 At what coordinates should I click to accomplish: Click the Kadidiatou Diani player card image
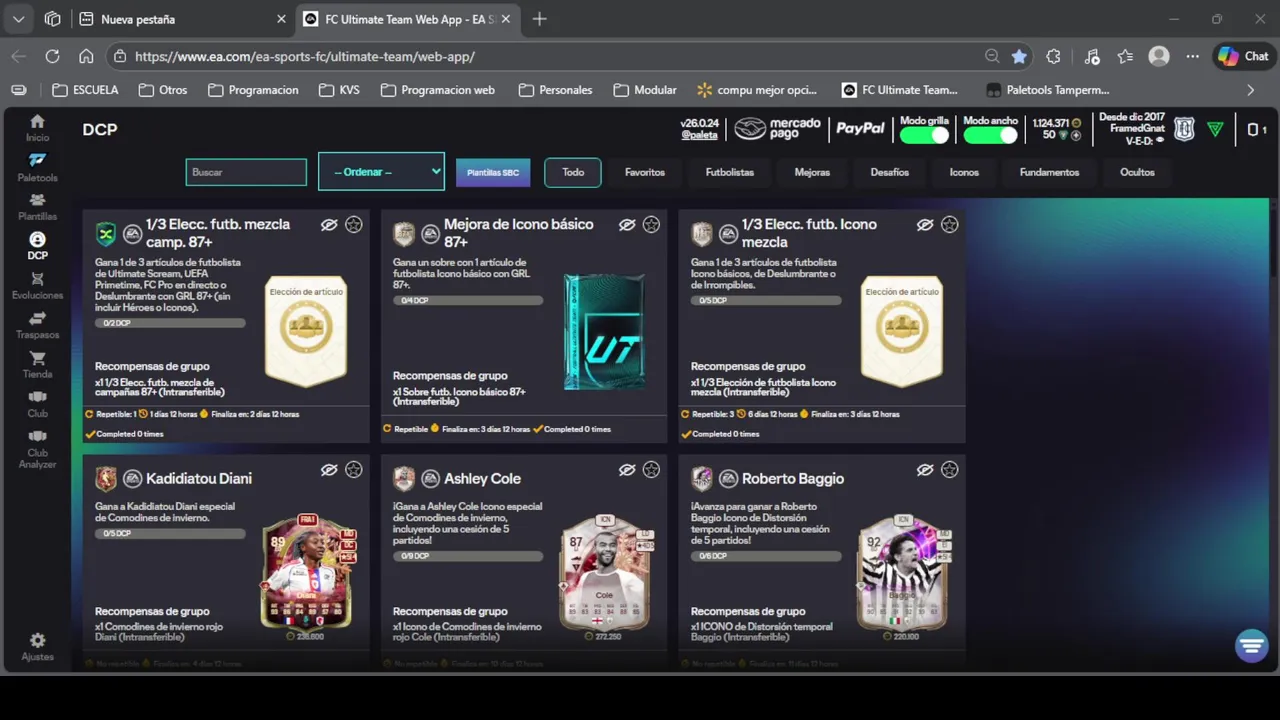coord(308,572)
